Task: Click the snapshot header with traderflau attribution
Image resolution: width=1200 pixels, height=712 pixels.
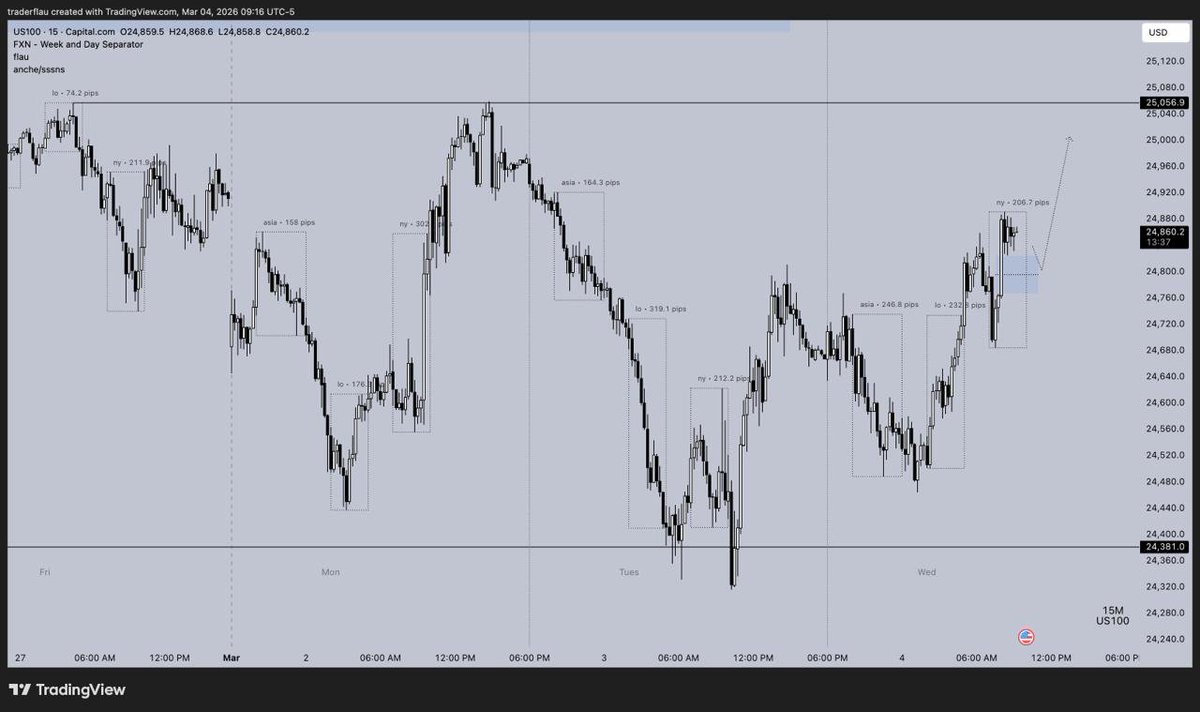Action: point(152,12)
